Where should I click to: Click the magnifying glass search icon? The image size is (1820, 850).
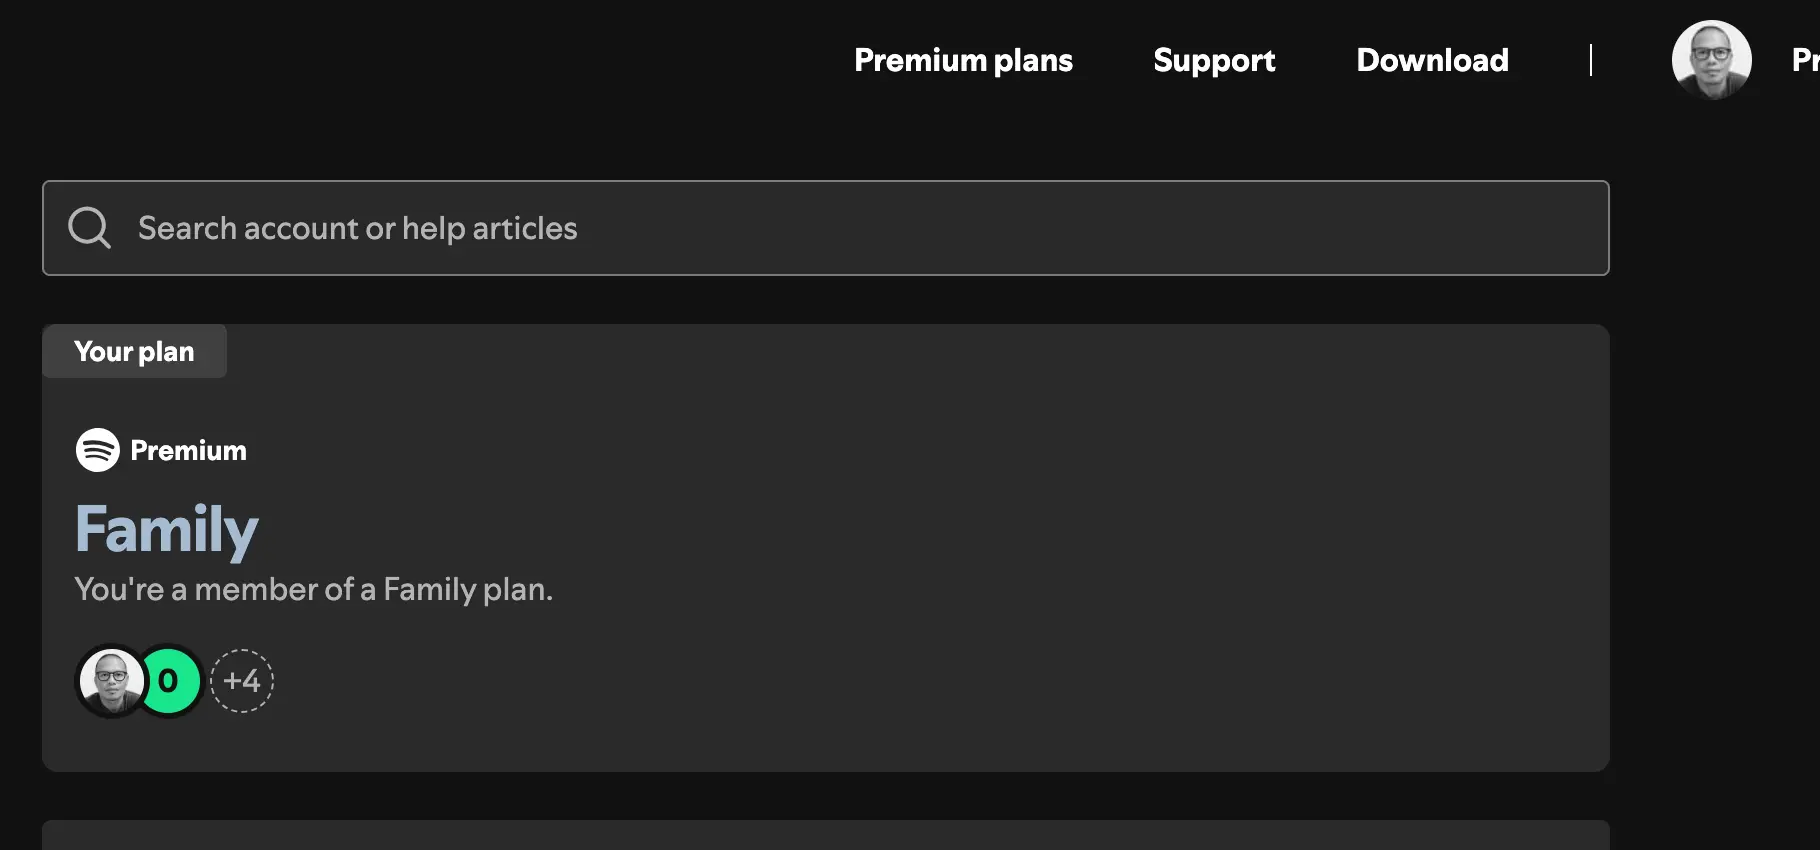point(89,228)
